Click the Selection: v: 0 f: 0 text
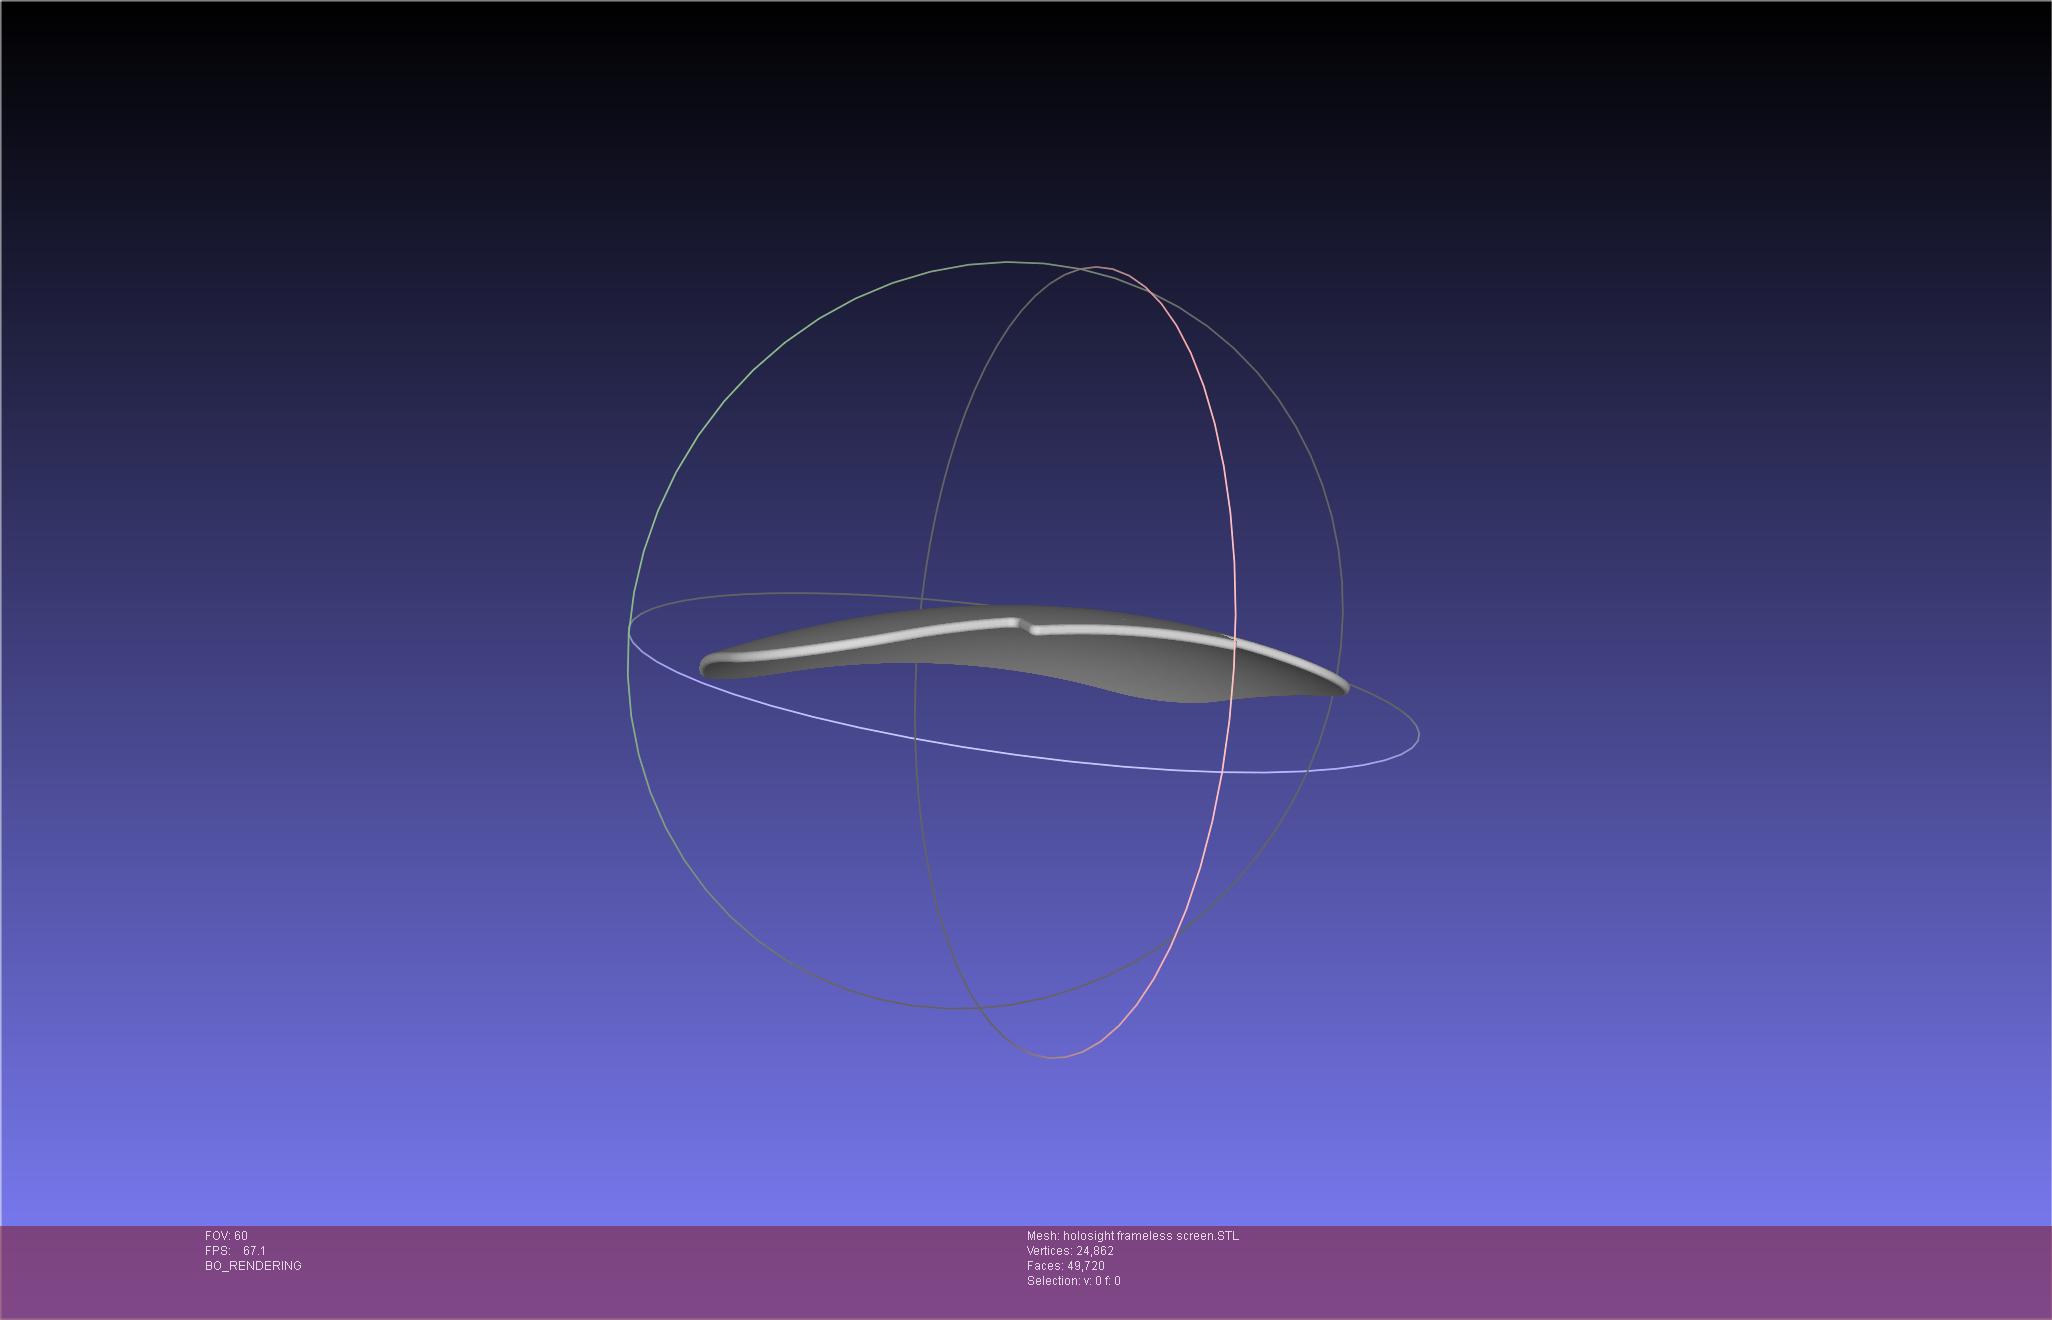The height and width of the screenshot is (1320, 2052). click(x=1073, y=1281)
